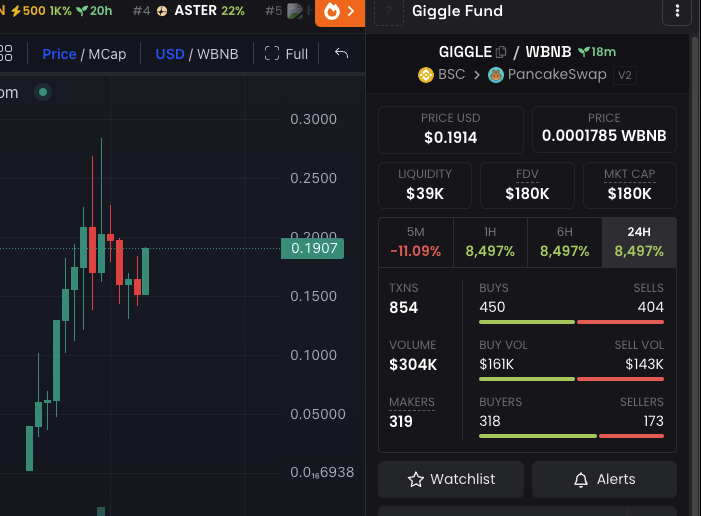Click the Giggle Fund placeholder token image
The width and height of the screenshot is (701, 516).
tap(389, 12)
